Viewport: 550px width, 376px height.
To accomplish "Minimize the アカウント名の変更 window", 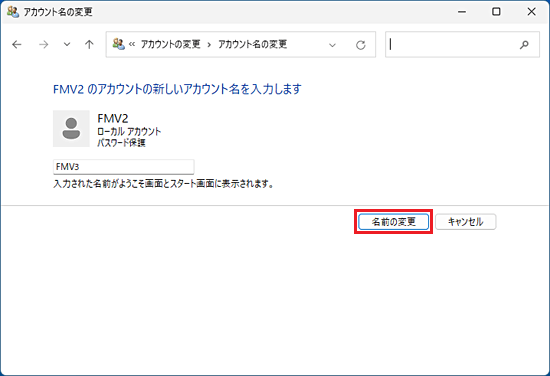I will (x=462, y=12).
